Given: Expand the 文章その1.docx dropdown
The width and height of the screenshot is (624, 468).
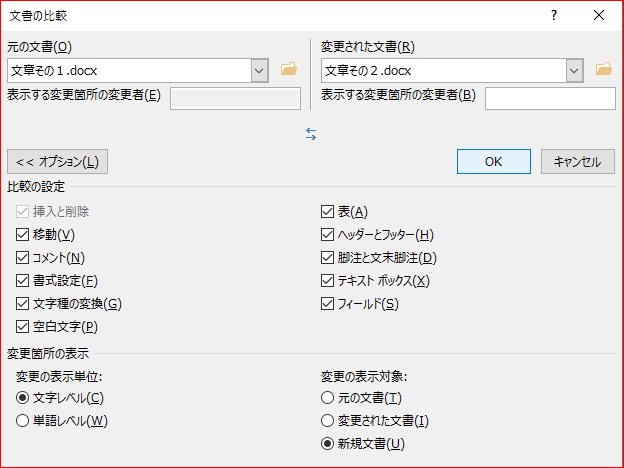Looking at the screenshot, I should 259,71.
